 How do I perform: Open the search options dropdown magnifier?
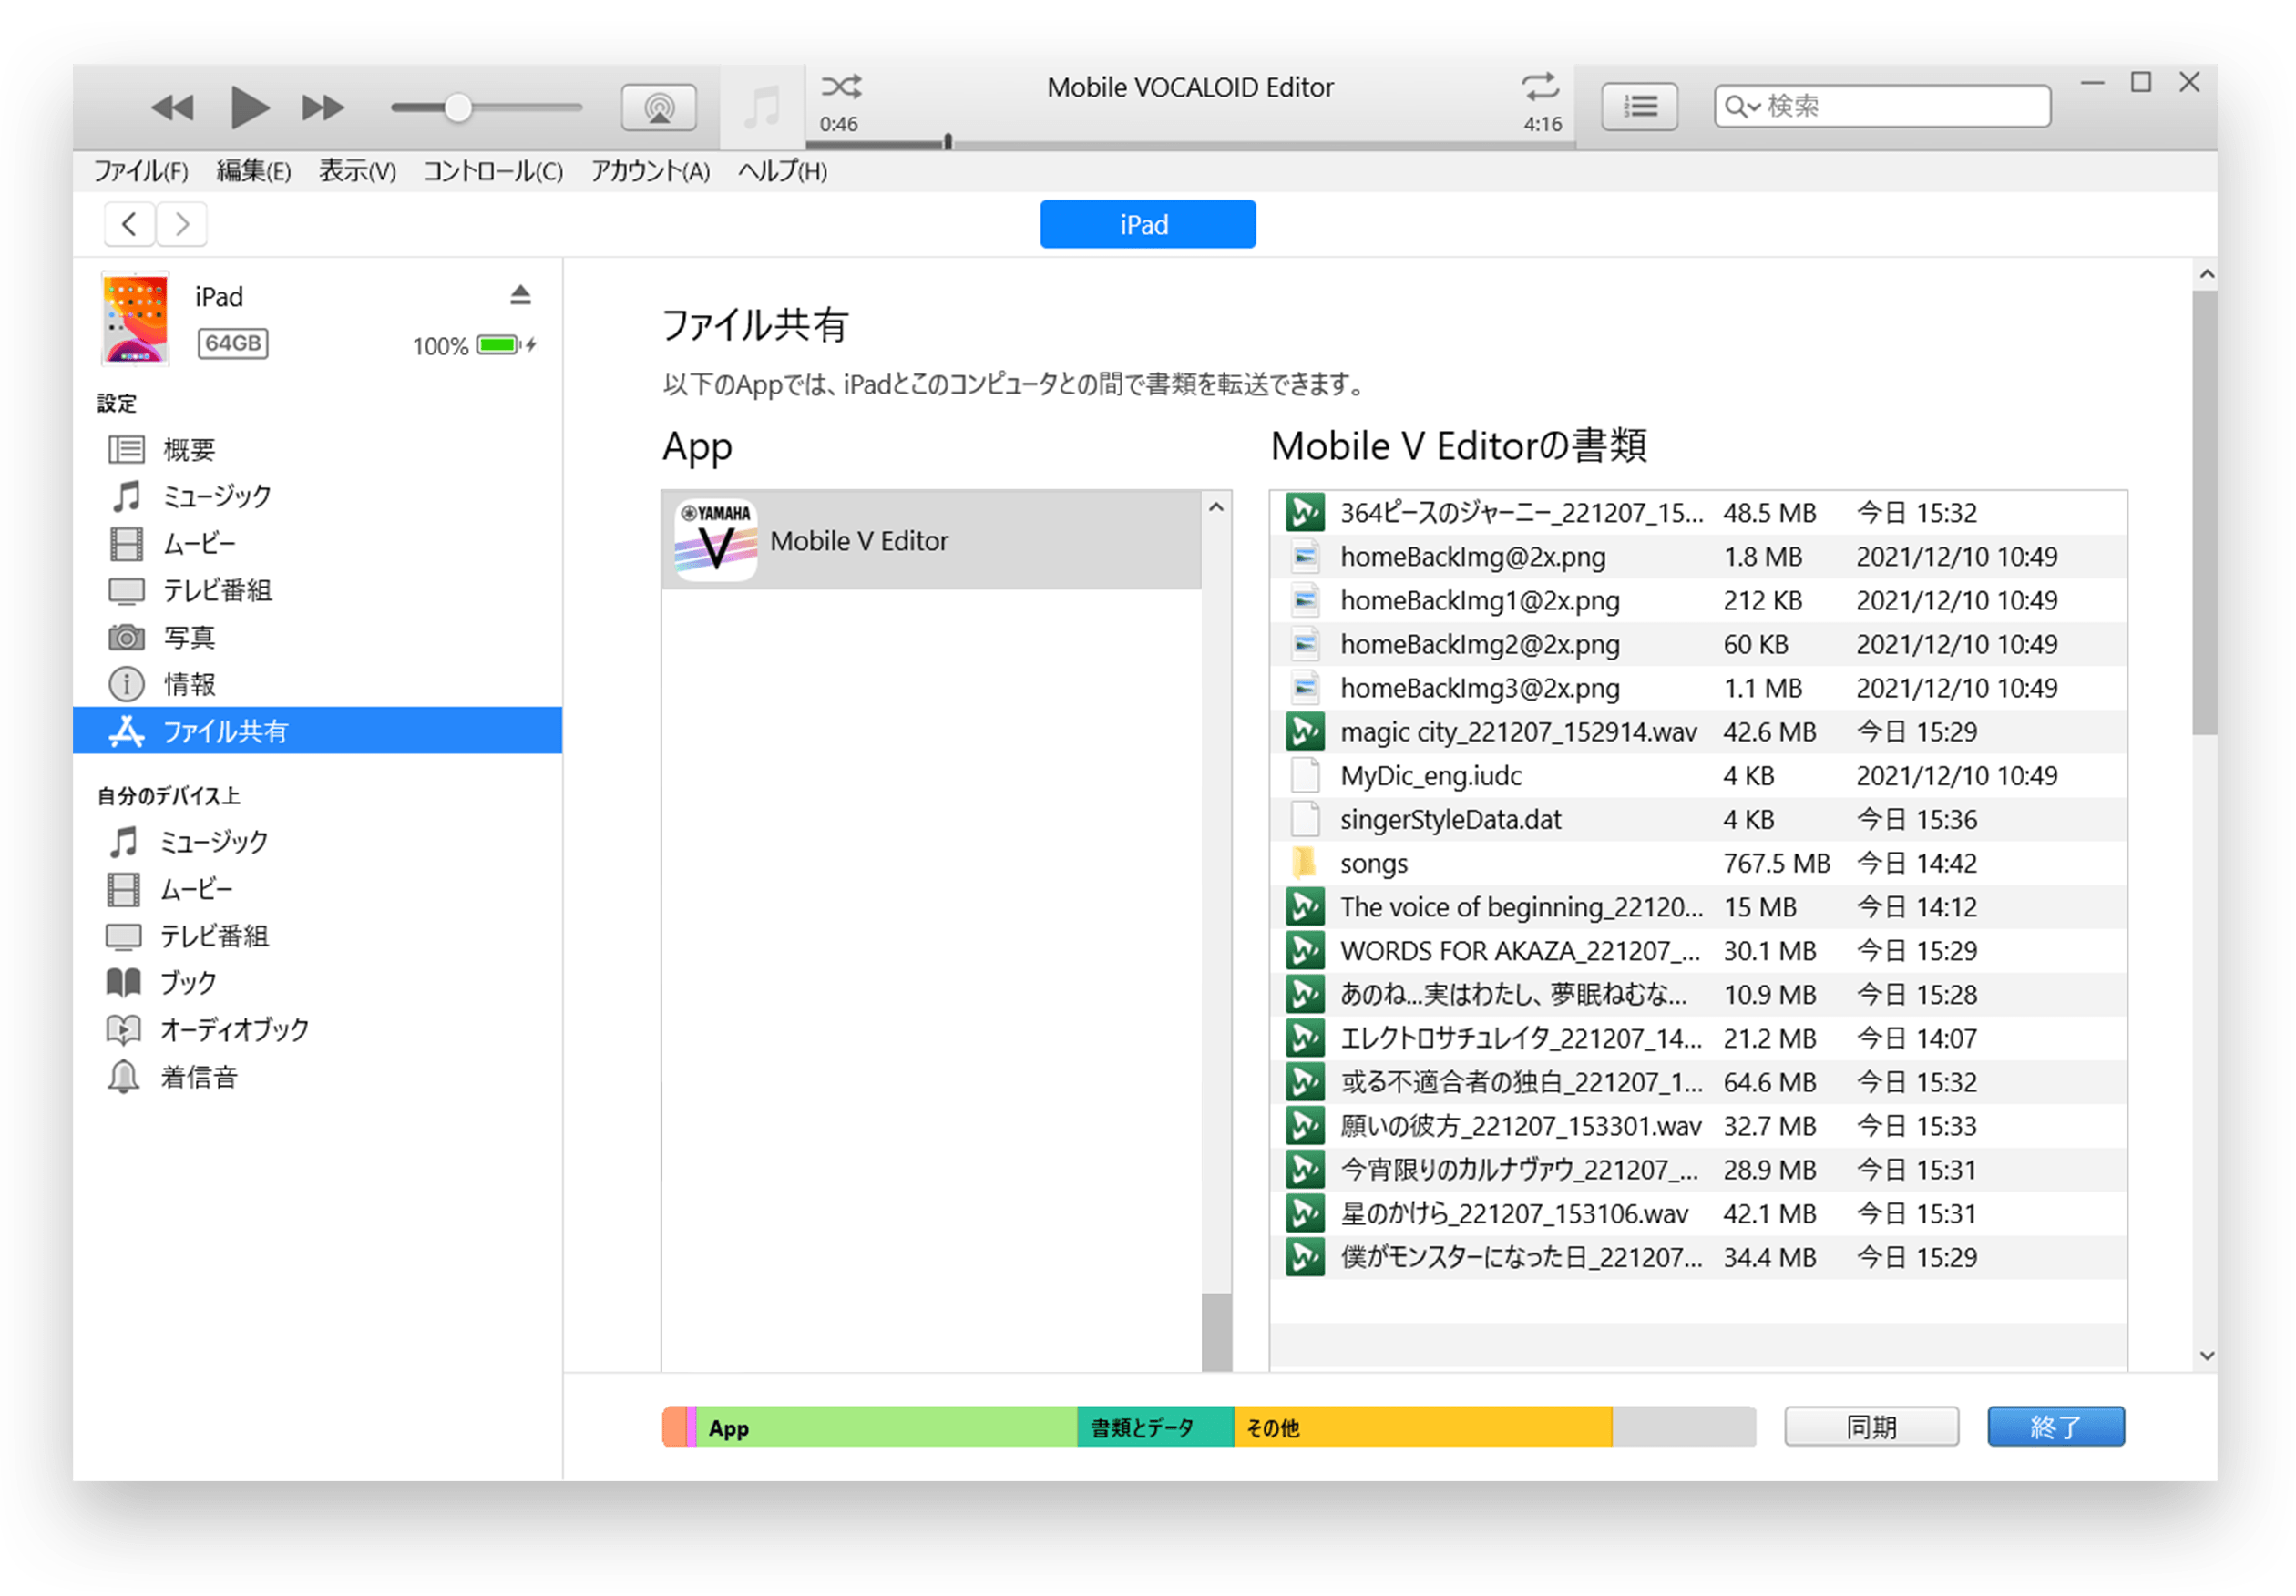[x=1742, y=106]
